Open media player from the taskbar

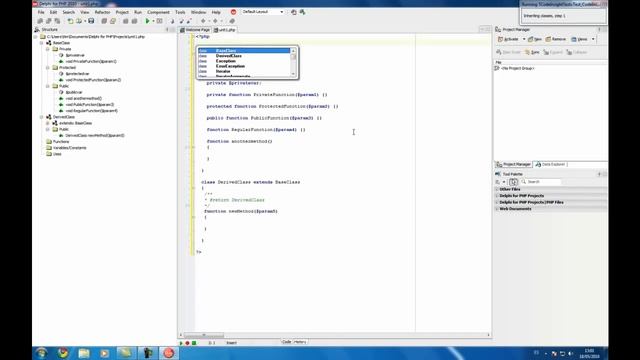104,353
